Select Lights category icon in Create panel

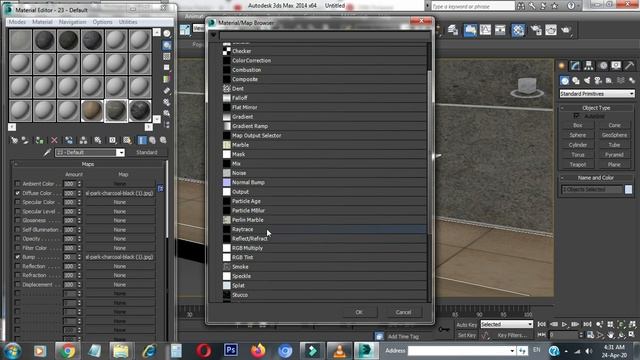pyautogui.click(x=587, y=80)
